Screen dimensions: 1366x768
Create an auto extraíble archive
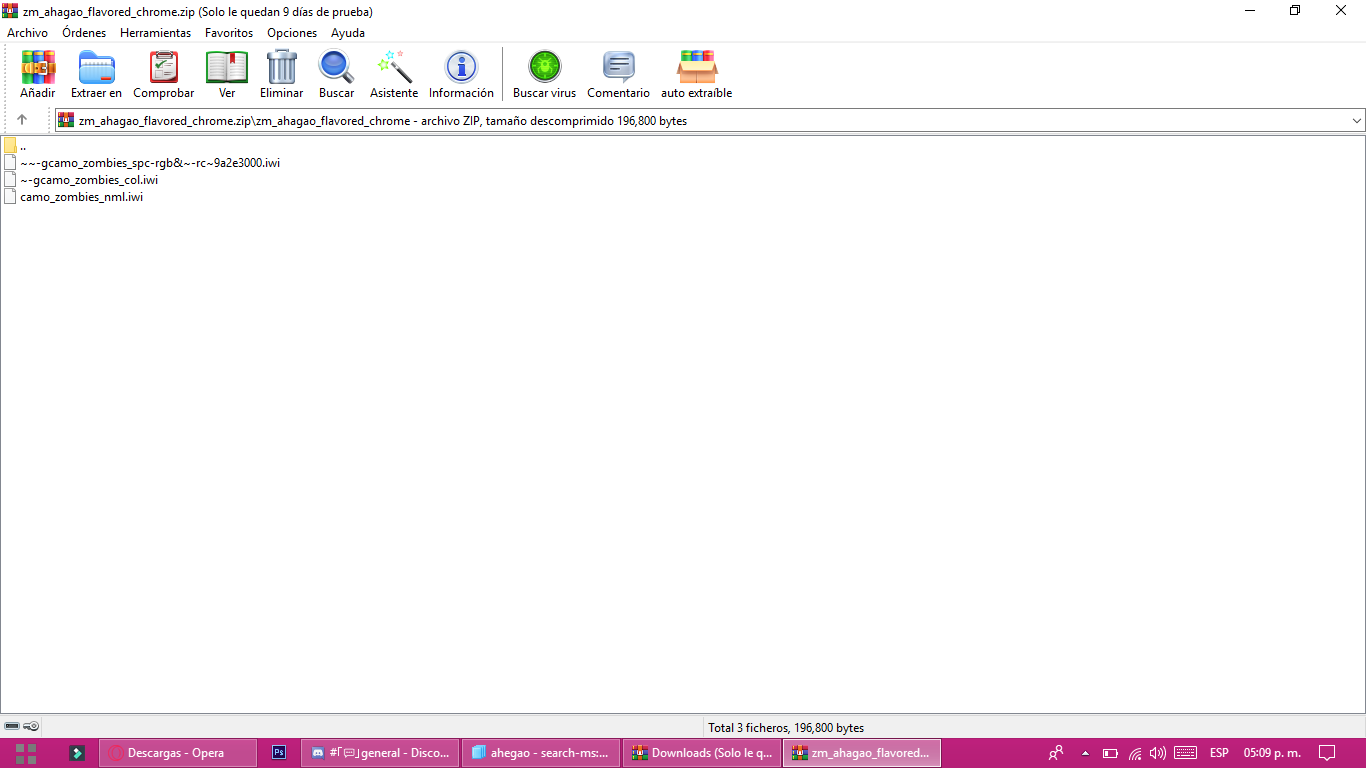[x=697, y=75]
